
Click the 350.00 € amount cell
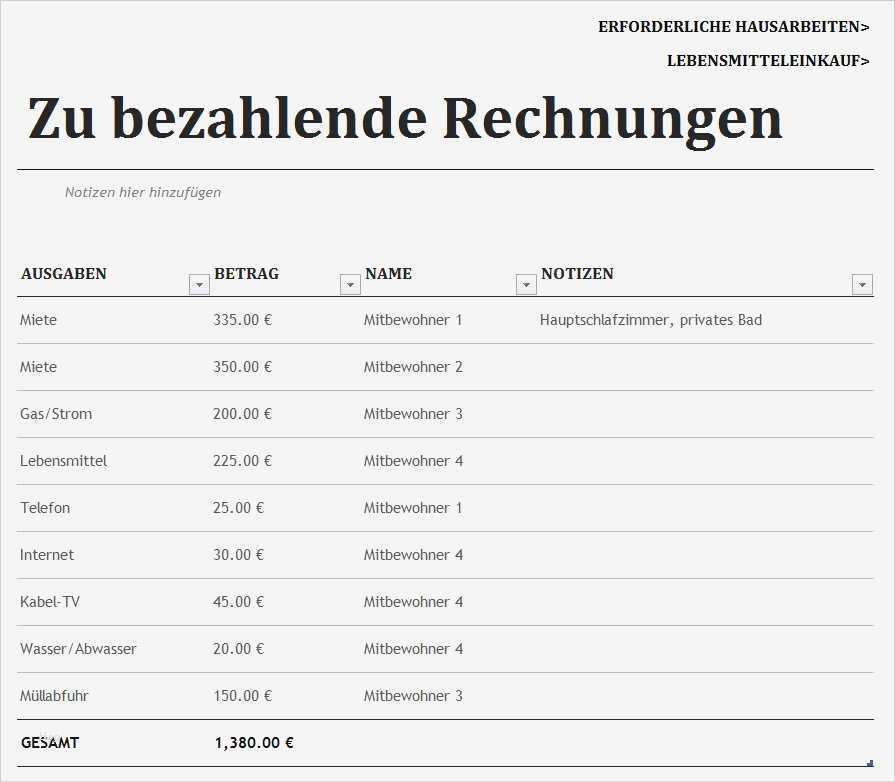(243, 366)
